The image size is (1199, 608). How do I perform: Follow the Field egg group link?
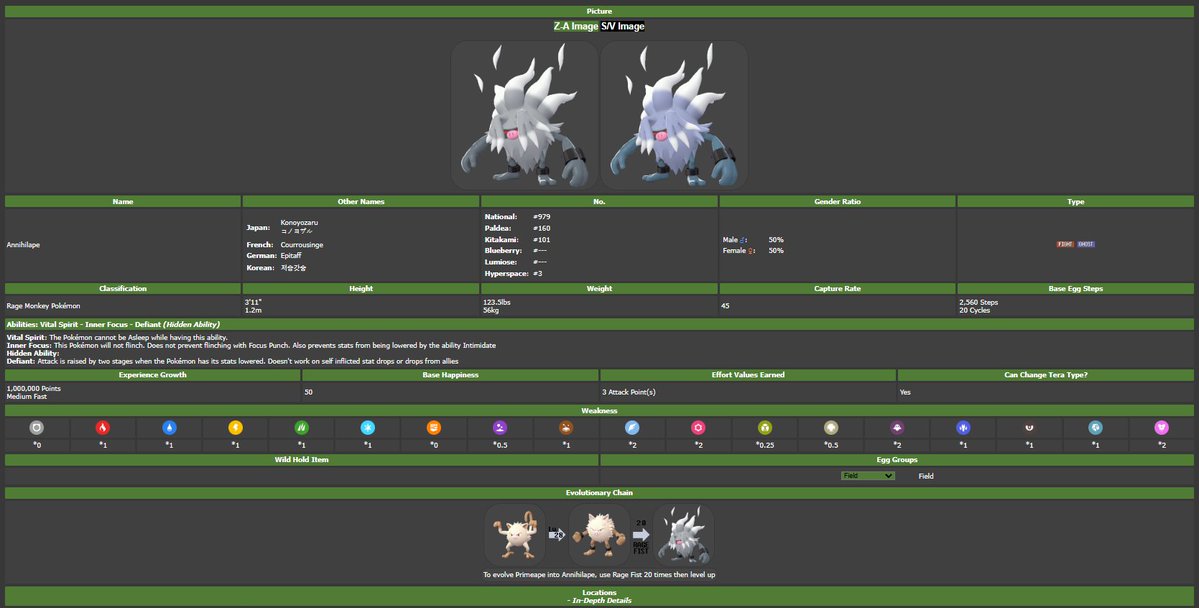click(926, 476)
